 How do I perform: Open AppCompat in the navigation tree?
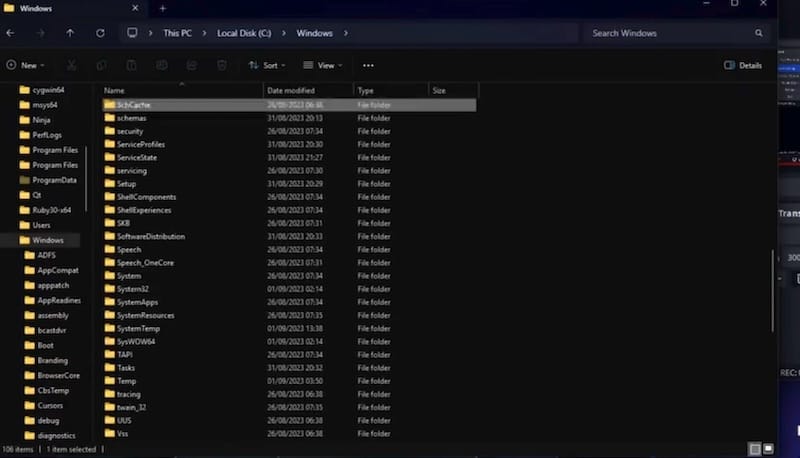[52, 270]
